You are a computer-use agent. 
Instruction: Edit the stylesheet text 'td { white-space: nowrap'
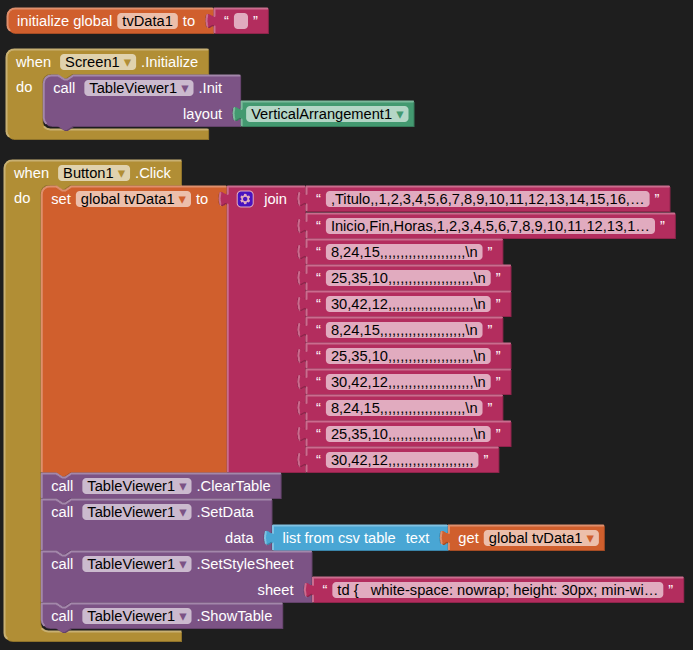(498, 590)
